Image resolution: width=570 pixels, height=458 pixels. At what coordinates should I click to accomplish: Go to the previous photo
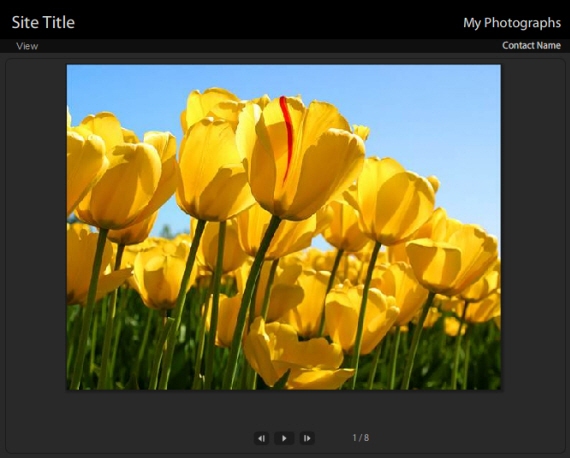coord(261,438)
